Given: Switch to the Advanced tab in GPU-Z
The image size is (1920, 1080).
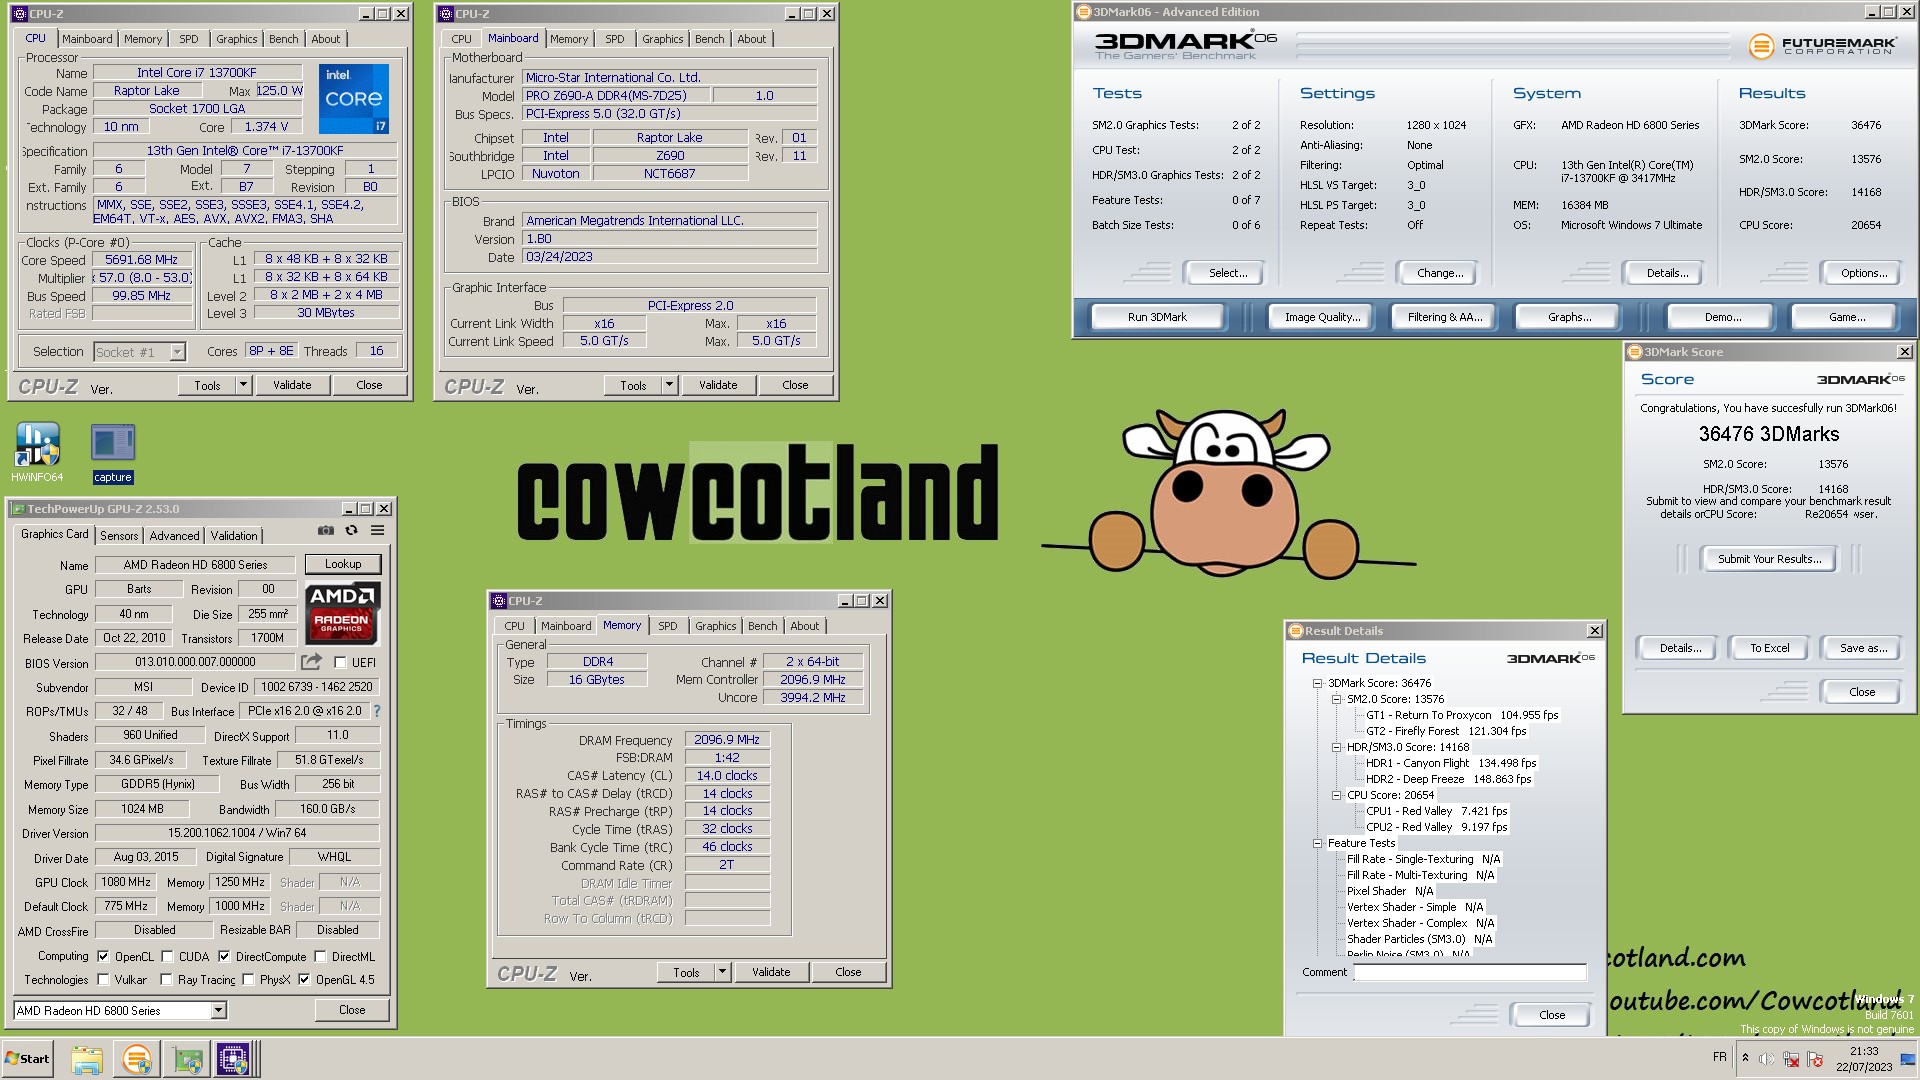Looking at the screenshot, I should tap(175, 536).
